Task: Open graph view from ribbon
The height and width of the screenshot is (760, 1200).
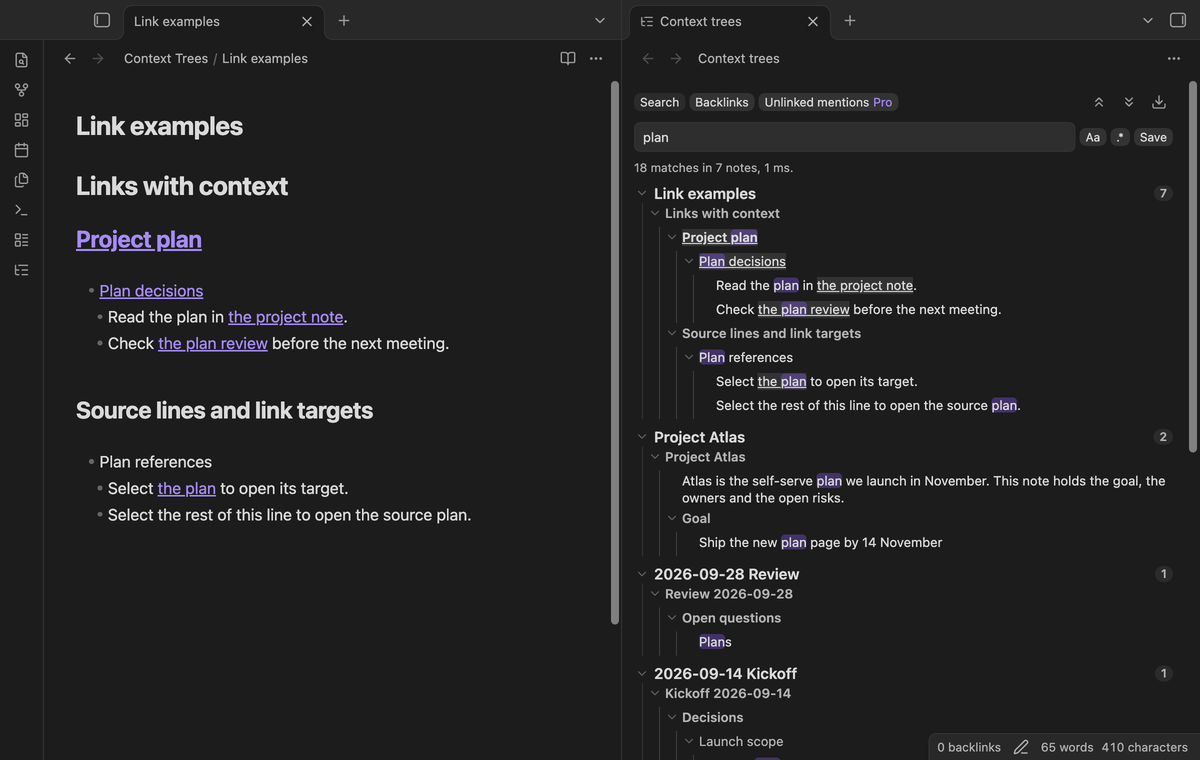Action: point(21,90)
